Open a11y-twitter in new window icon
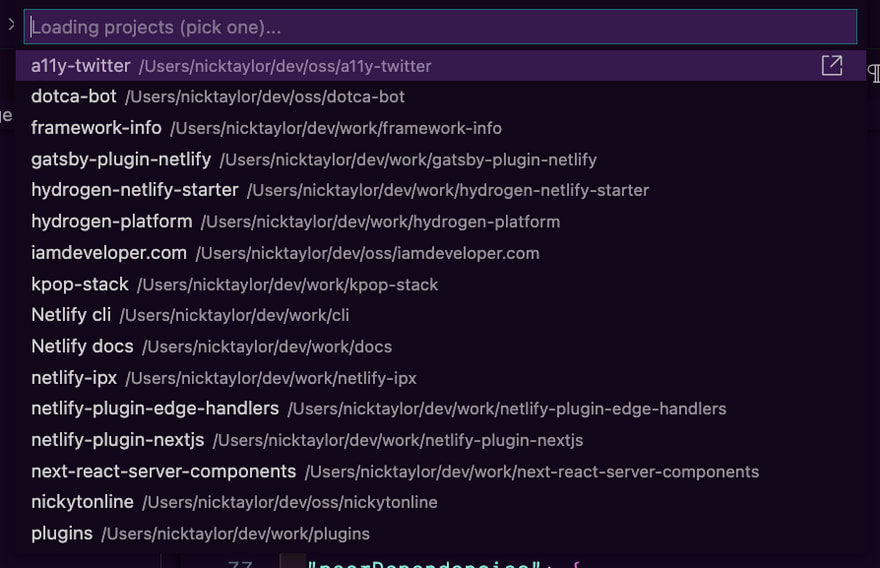The image size is (880, 568). pyautogui.click(x=832, y=66)
